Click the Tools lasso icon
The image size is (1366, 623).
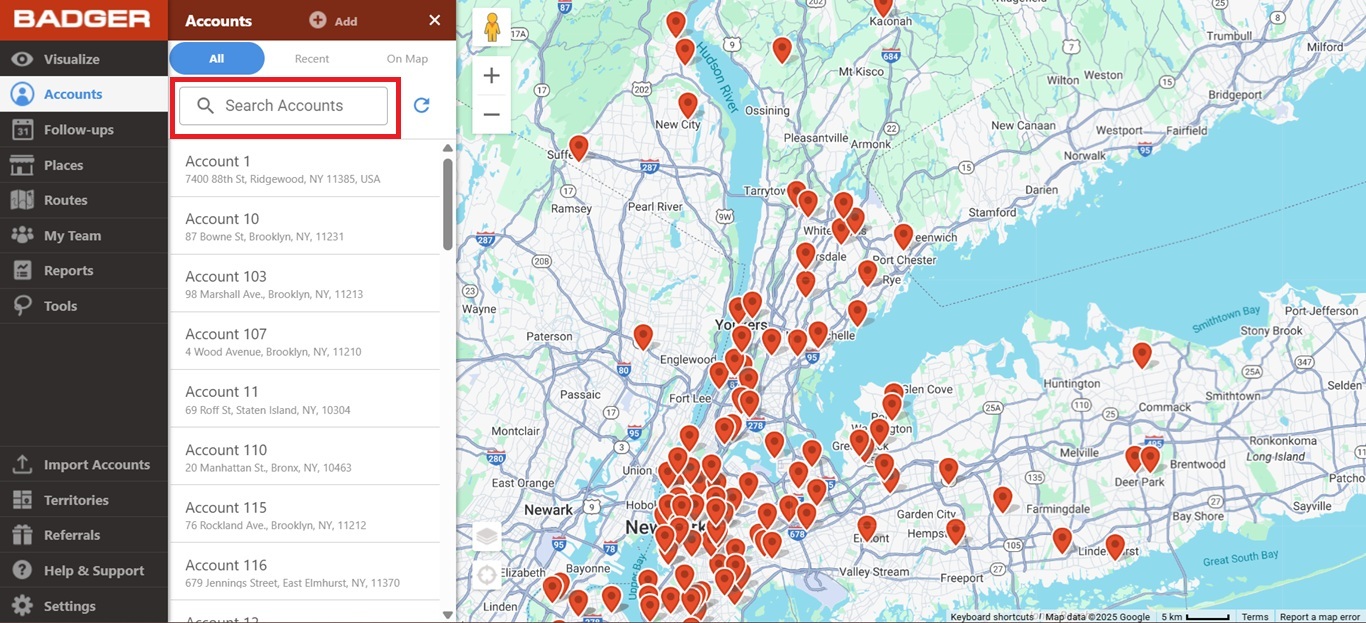22,306
